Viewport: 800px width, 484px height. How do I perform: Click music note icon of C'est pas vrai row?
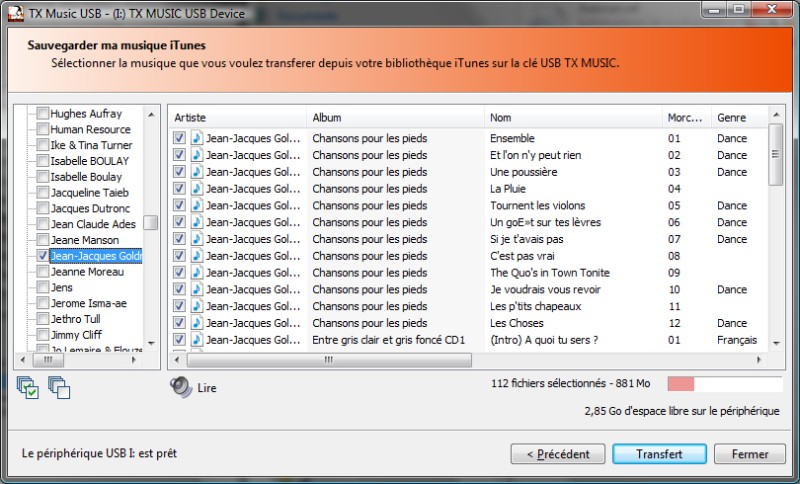coord(197,256)
